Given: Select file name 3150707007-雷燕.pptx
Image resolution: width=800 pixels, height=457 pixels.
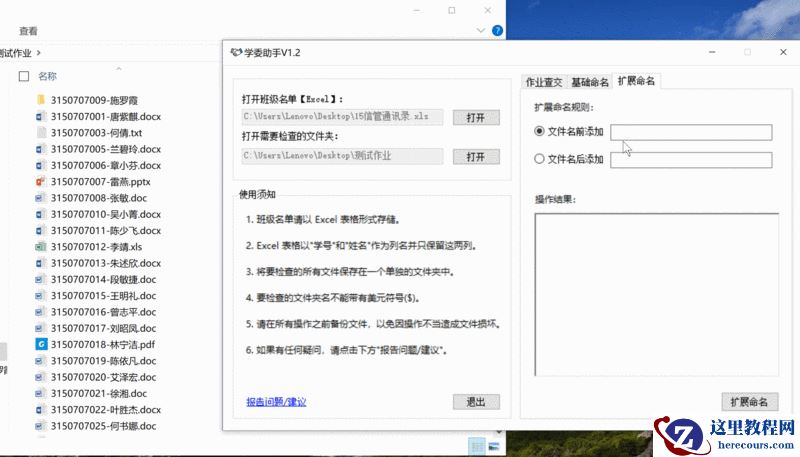Looking at the screenshot, I should pyautogui.click(x=101, y=182).
